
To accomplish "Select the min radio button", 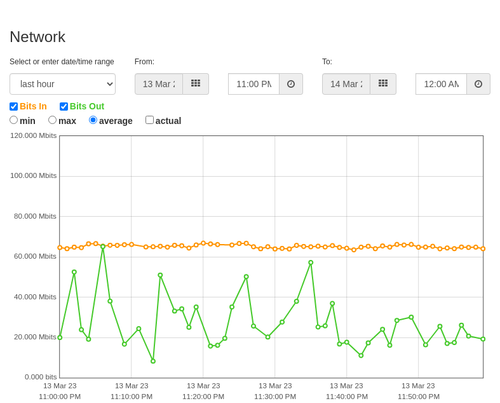I will pos(13,120).
